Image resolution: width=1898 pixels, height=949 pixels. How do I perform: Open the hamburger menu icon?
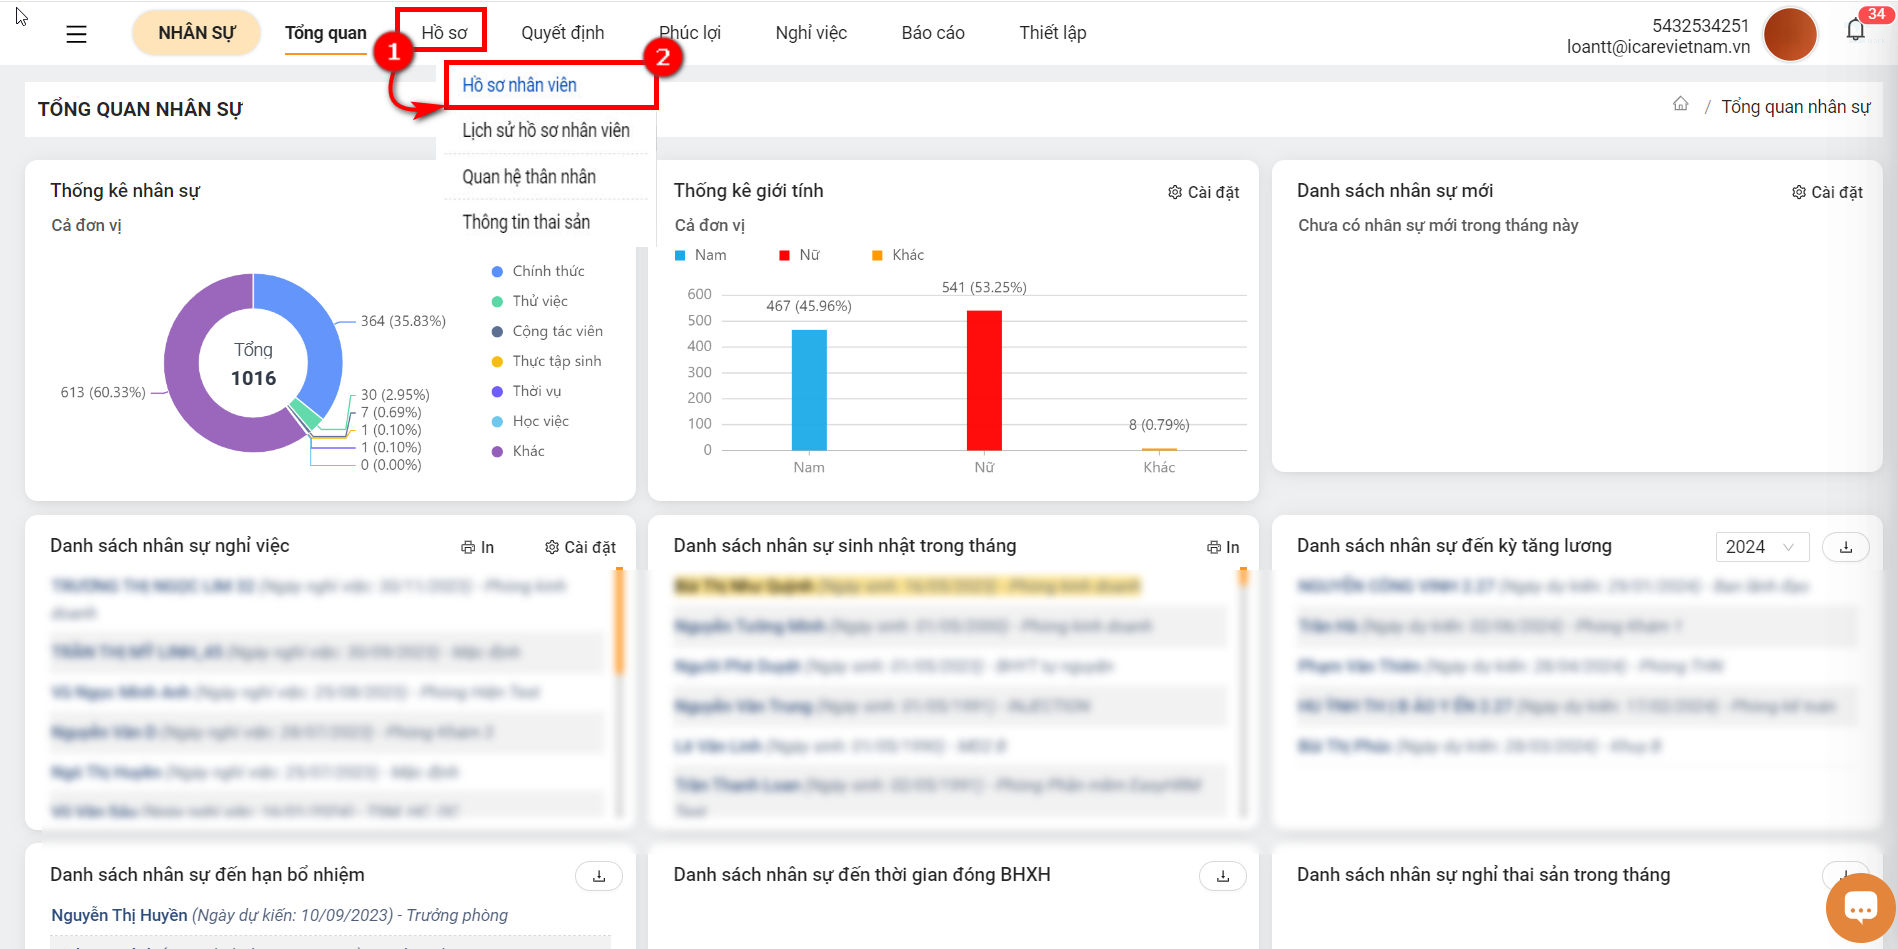point(76,34)
